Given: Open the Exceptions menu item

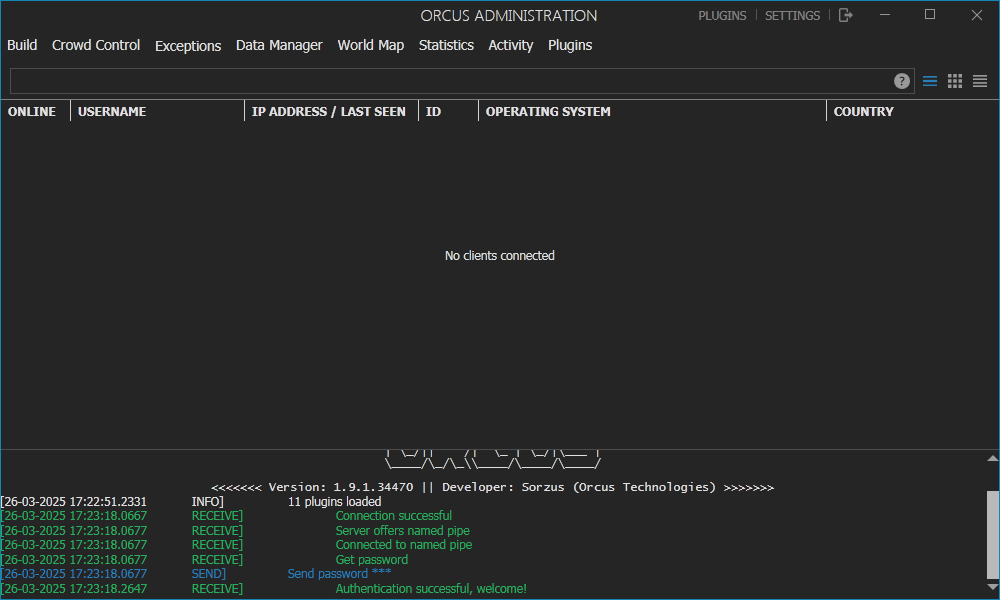Looking at the screenshot, I should (x=188, y=46).
